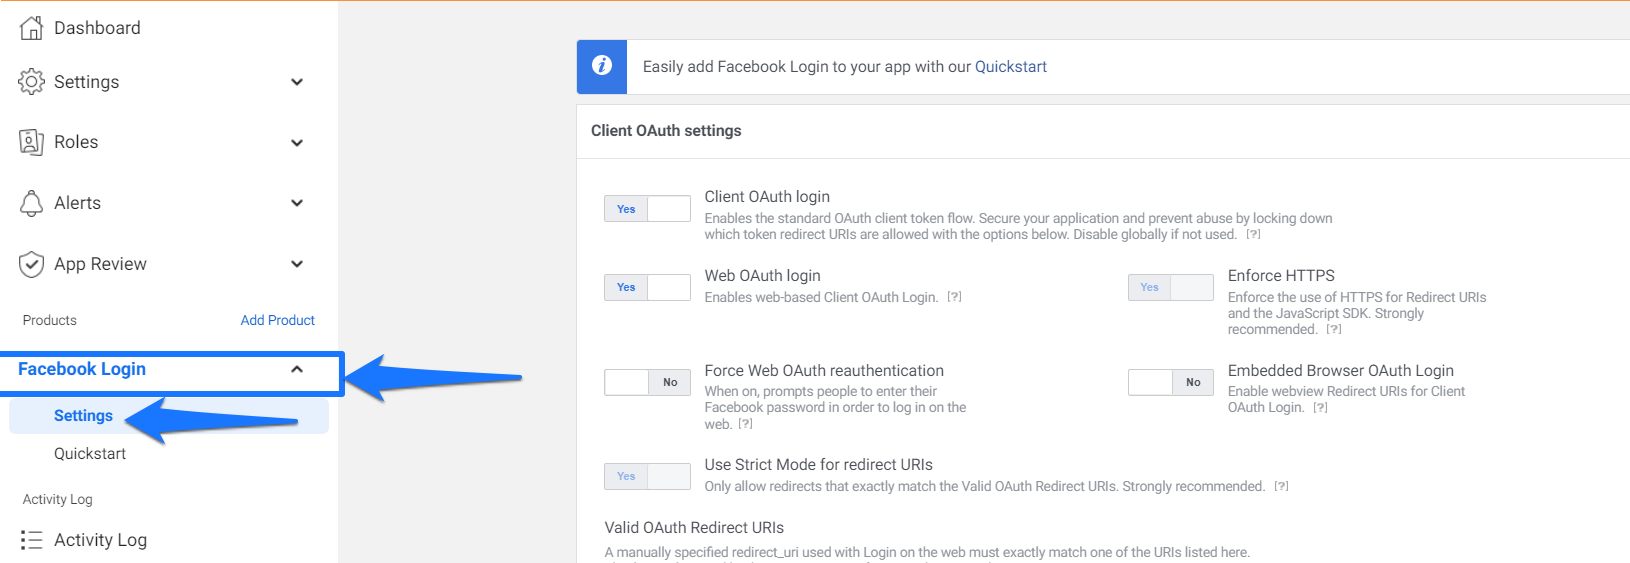Open help tooltip for Client OAuth login
Viewport: 1630px width, 563px height.
1253,235
